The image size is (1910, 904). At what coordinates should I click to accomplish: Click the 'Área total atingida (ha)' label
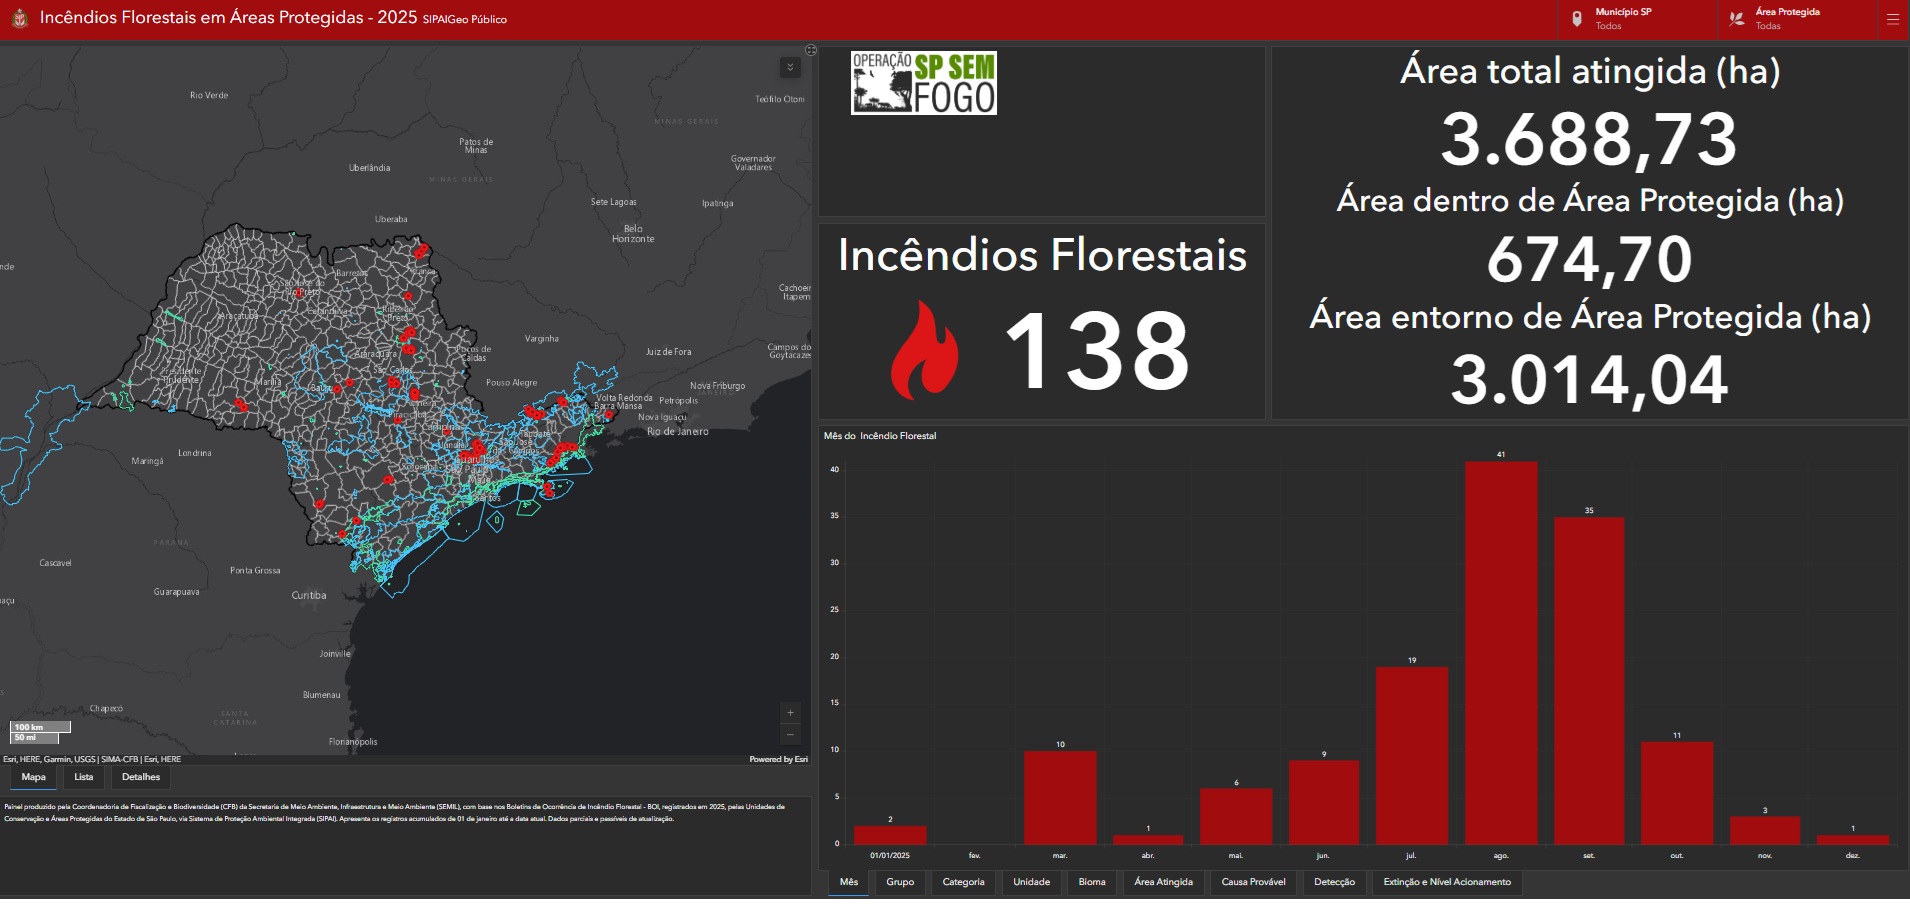(x=1590, y=71)
